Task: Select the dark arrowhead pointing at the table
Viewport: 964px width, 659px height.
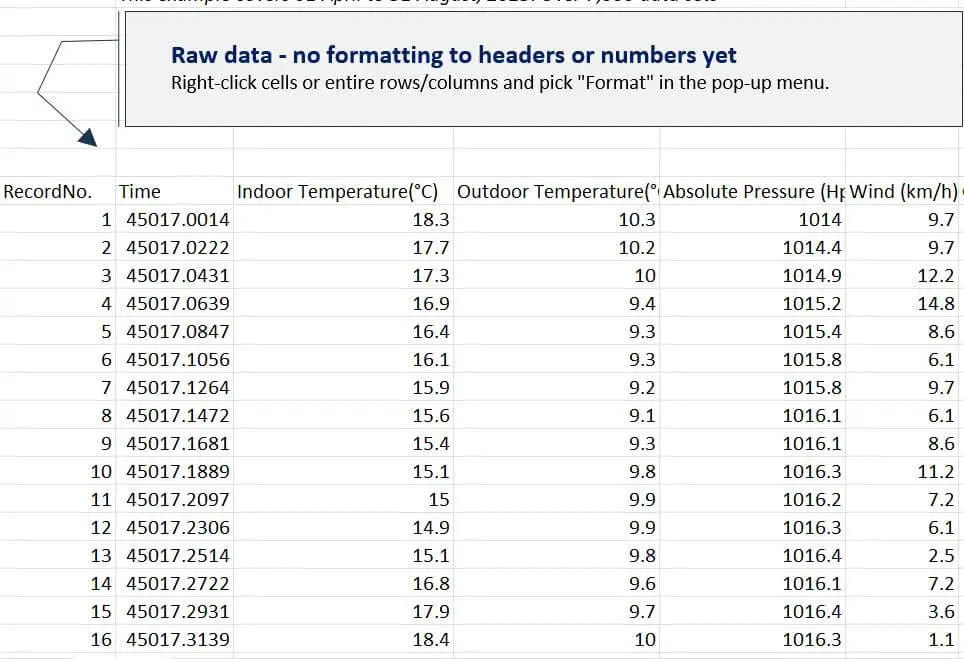Action: tap(88, 139)
